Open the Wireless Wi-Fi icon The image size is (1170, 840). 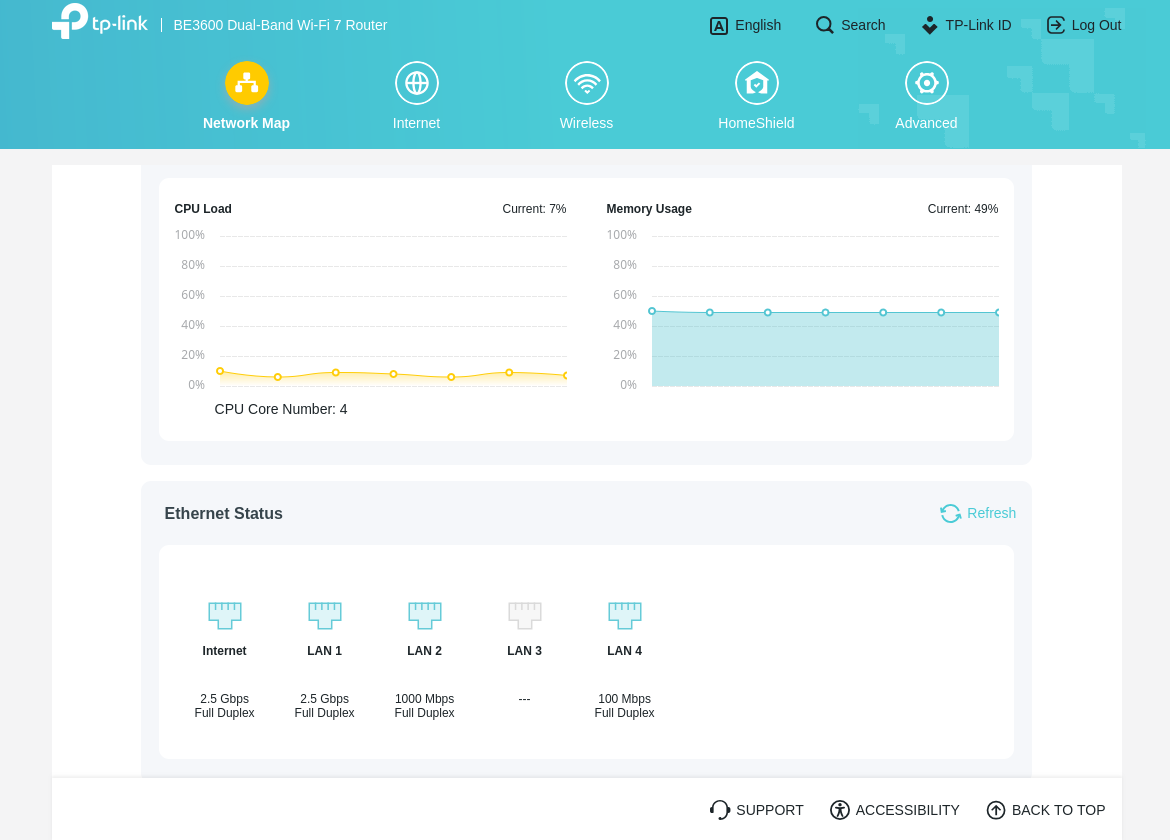tap(586, 83)
